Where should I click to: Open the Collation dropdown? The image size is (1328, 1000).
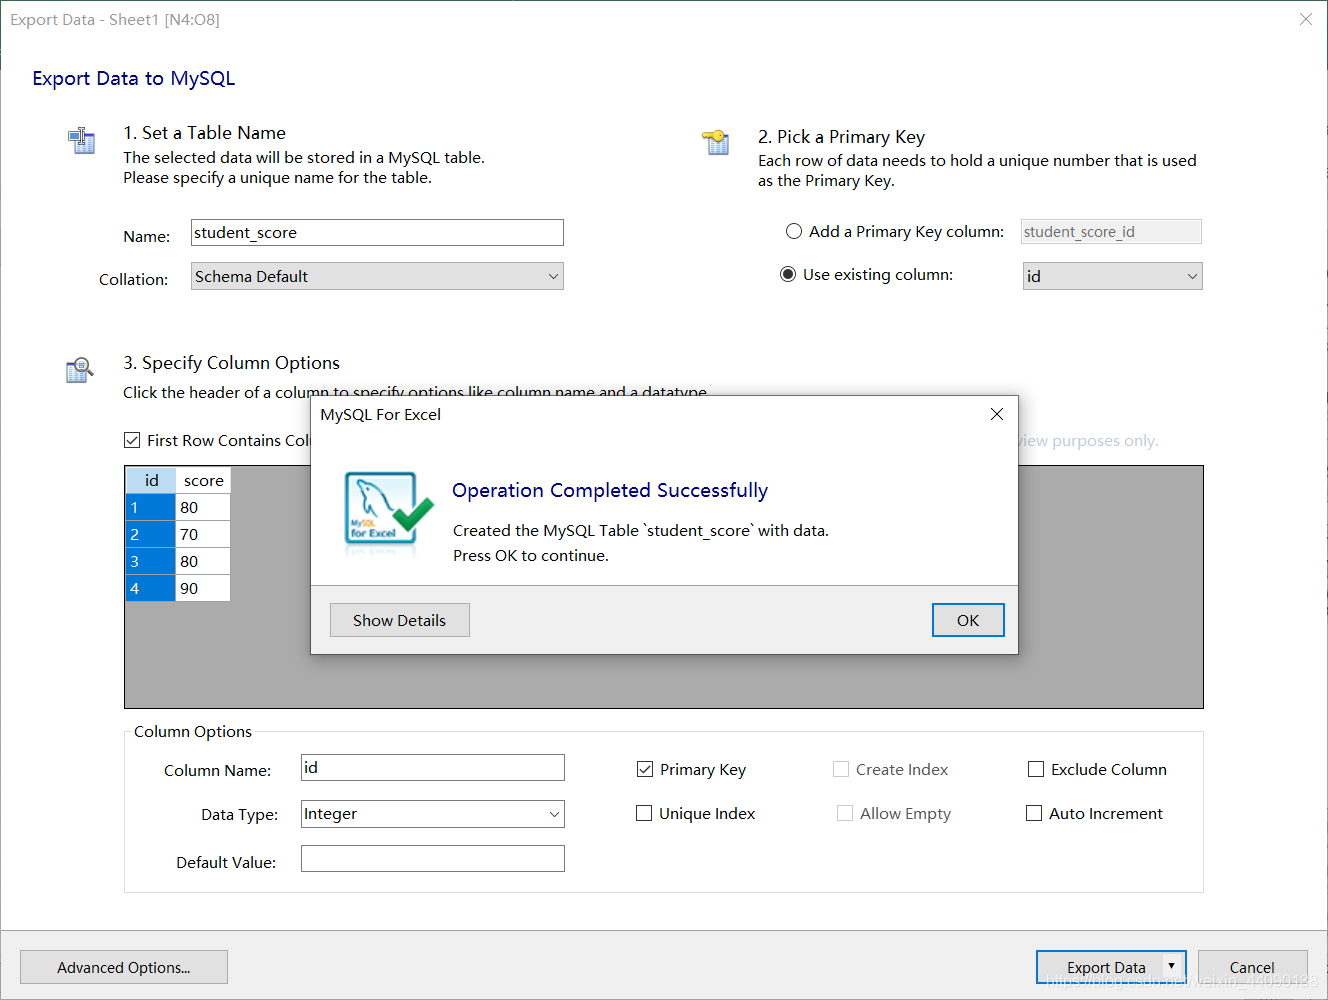pyautogui.click(x=377, y=276)
